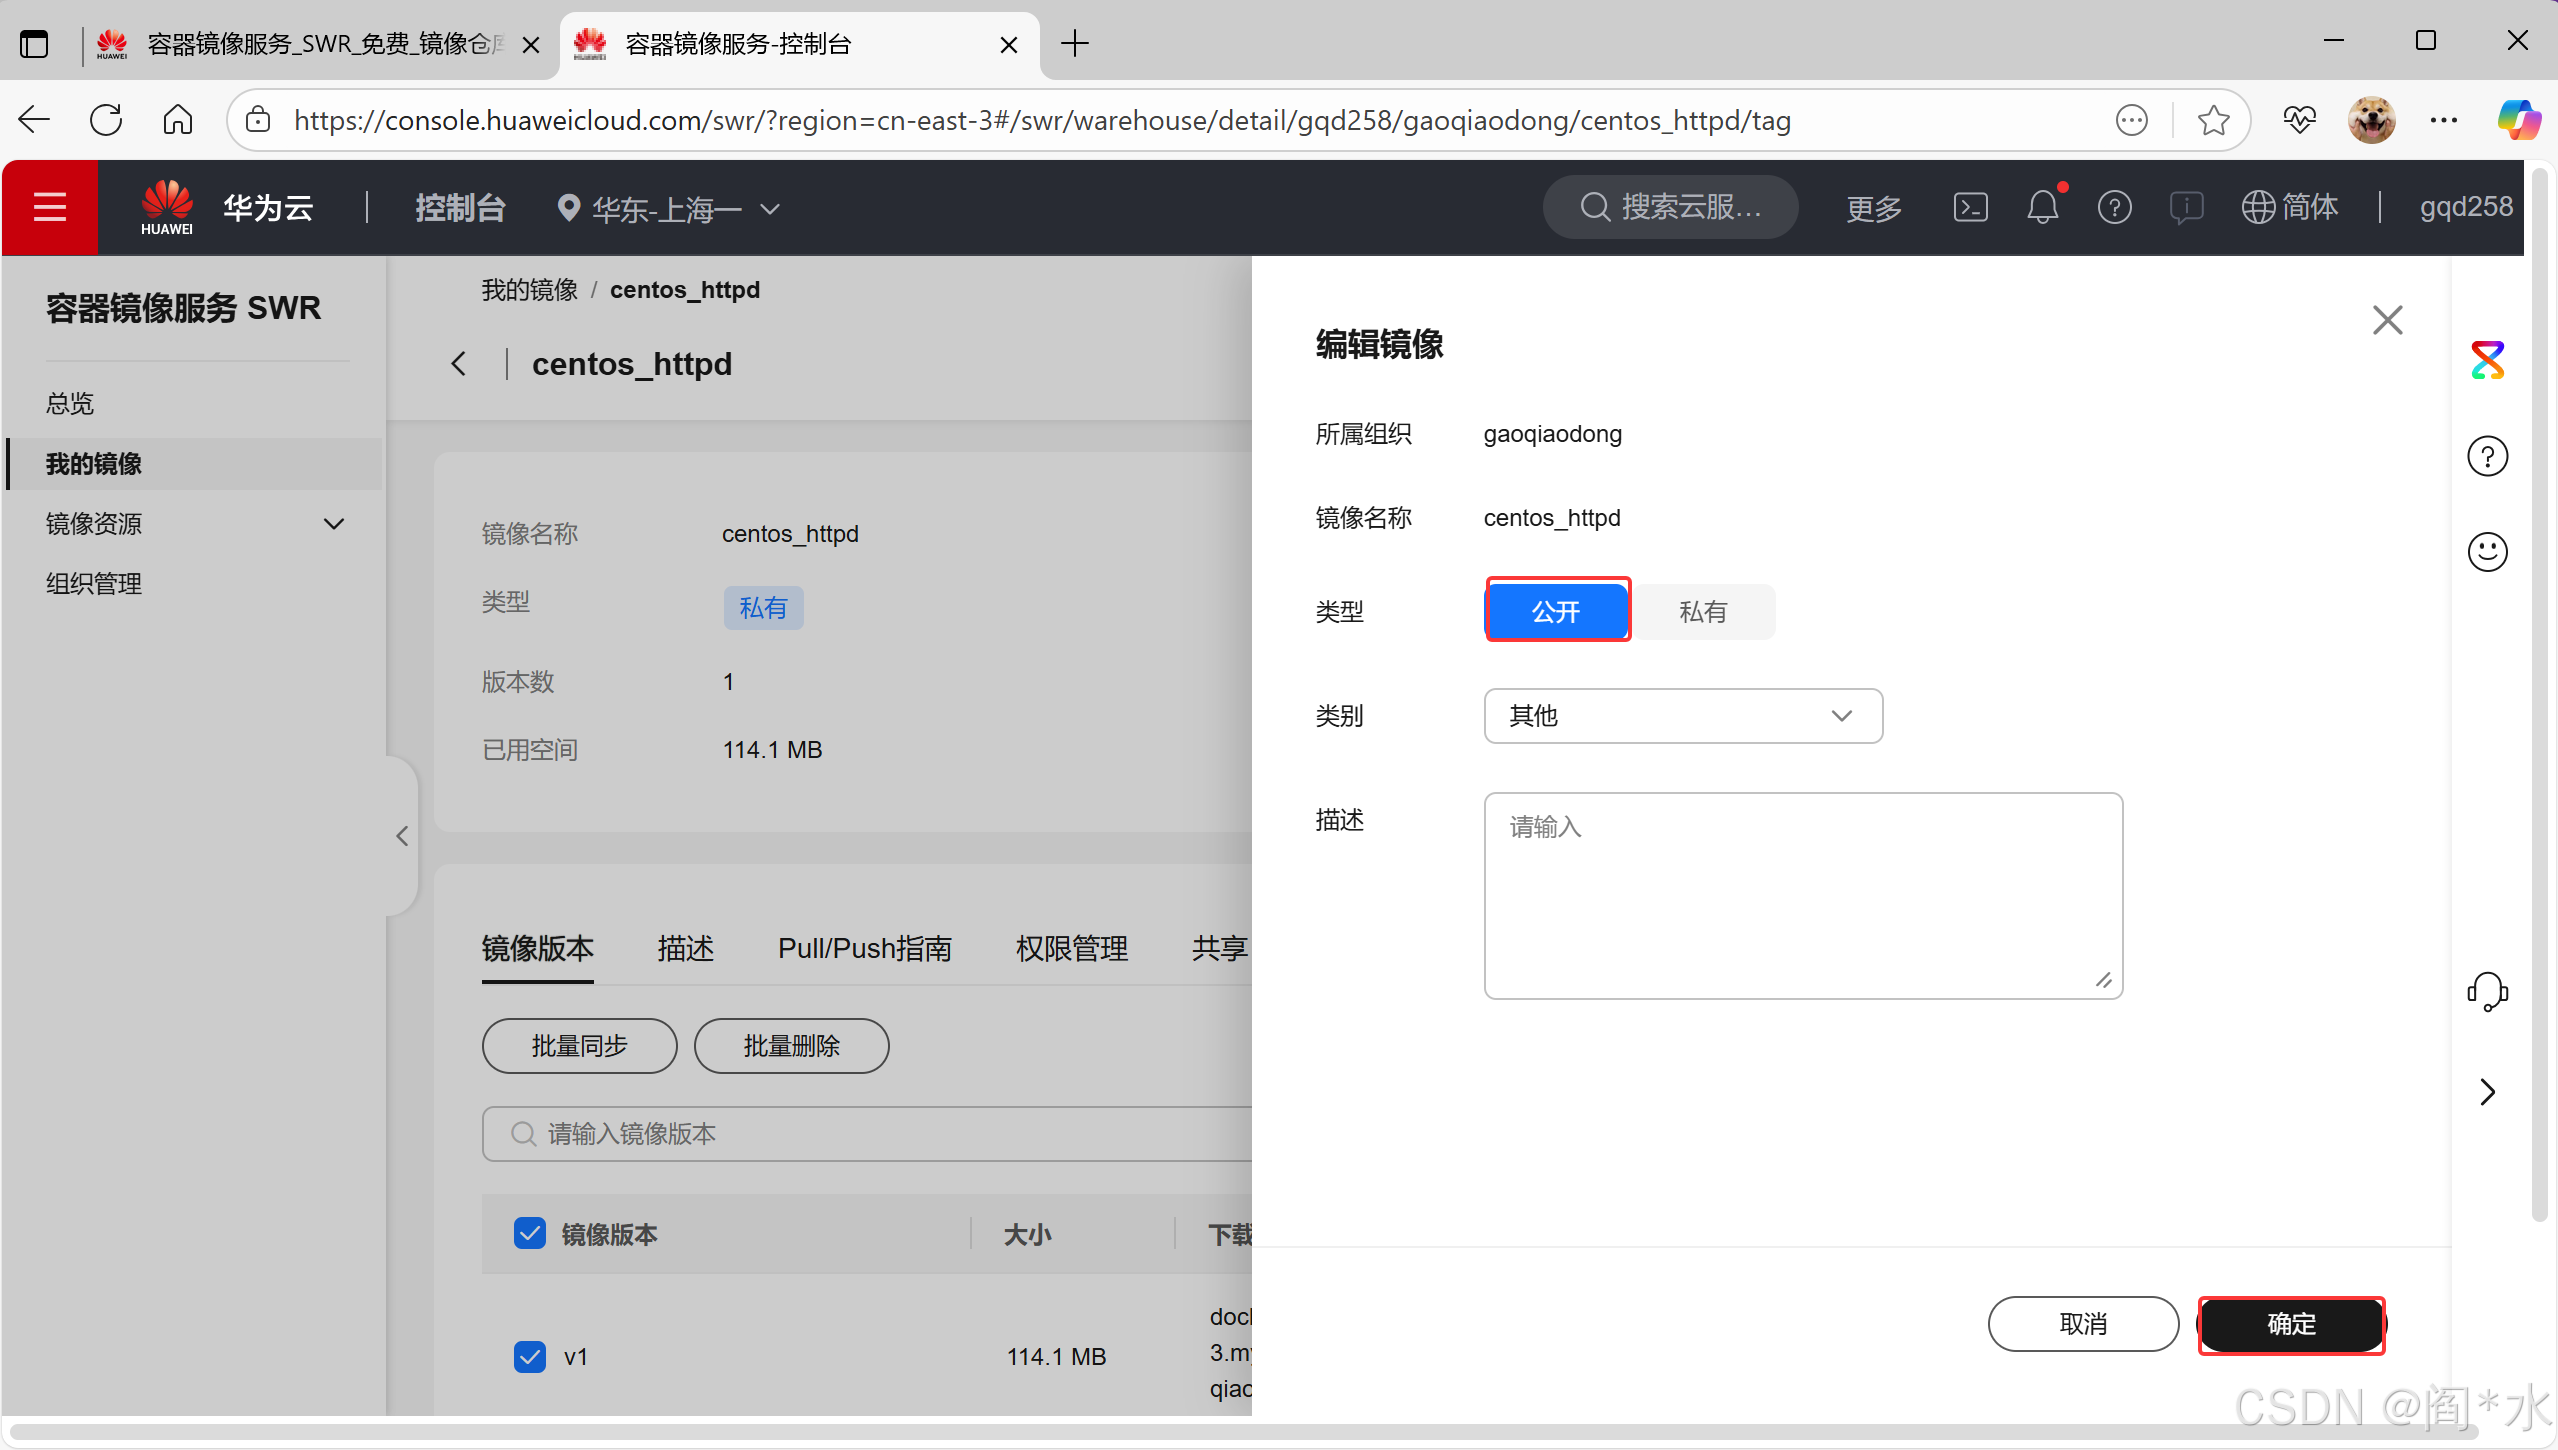The image size is (2558, 1450).
Task: Switch to the 权限管理 tab
Action: point(1071,948)
